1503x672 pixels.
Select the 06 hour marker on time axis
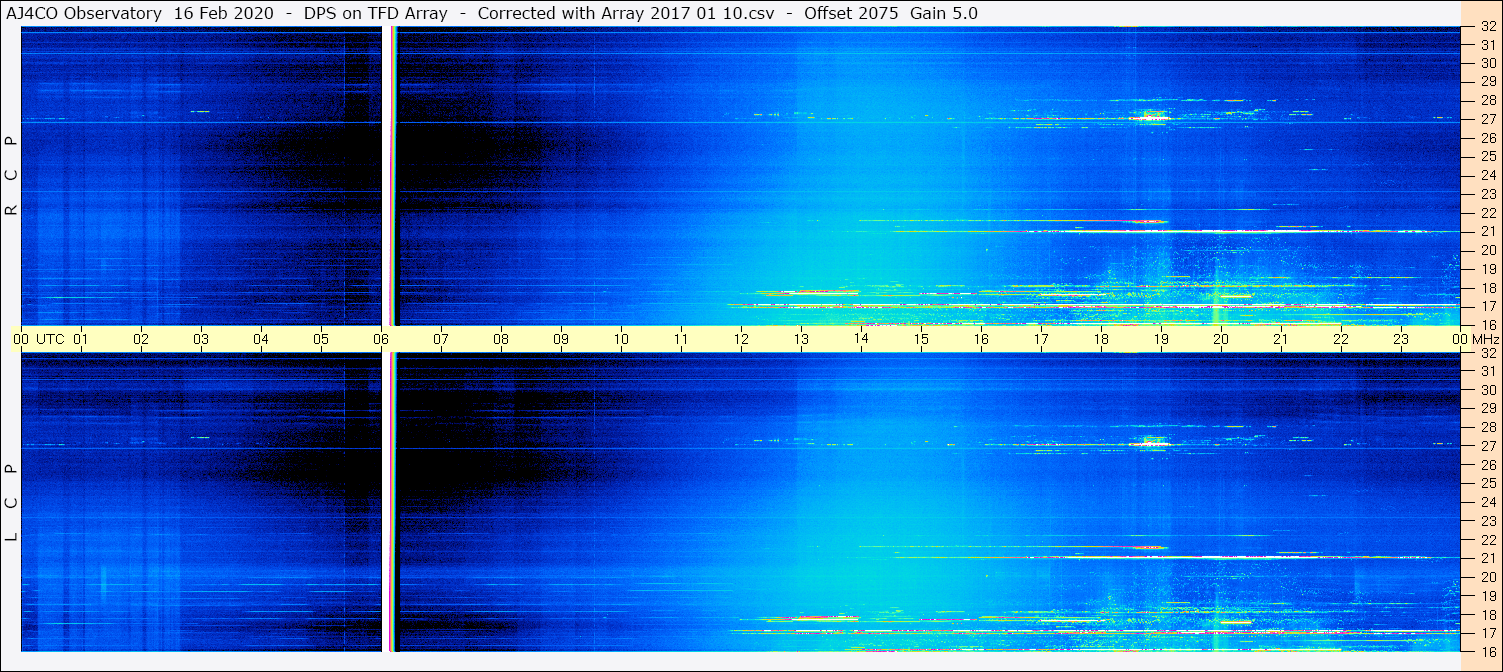(x=381, y=339)
